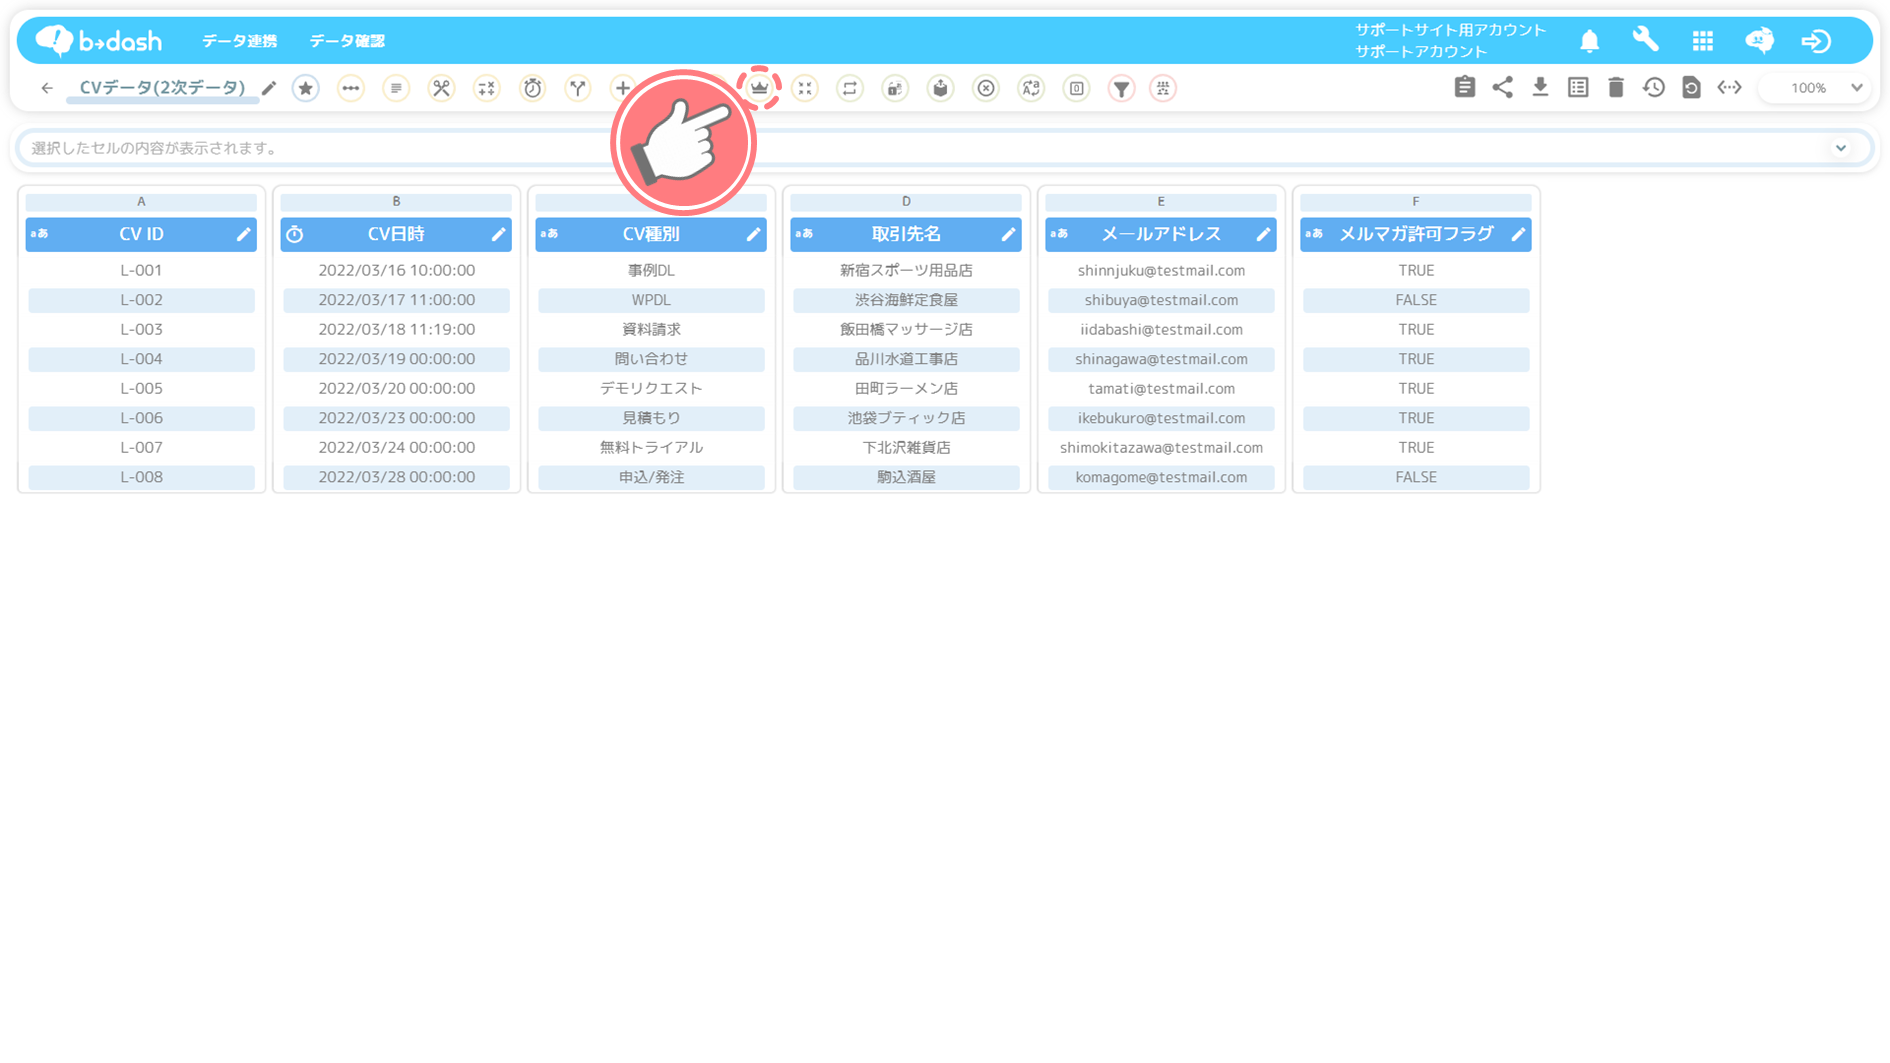The height and width of the screenshot is (1063, 1890).
Task: Download the data with the download icon
Action: [1540, 87]
